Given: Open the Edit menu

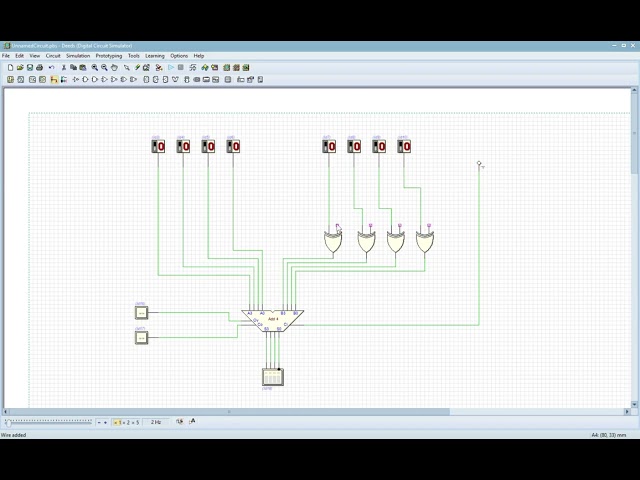Looking at the screenshot, I should [20, 56].
